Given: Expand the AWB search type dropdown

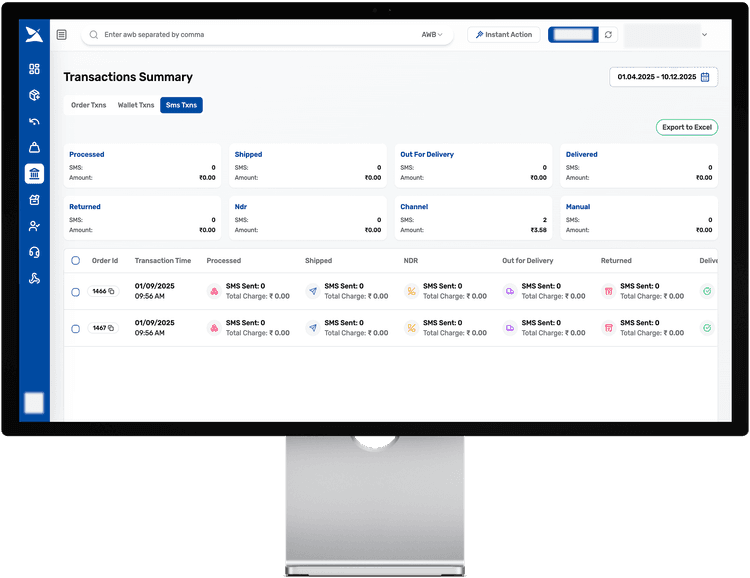Looking at the screenshot, I should point(432,35).
